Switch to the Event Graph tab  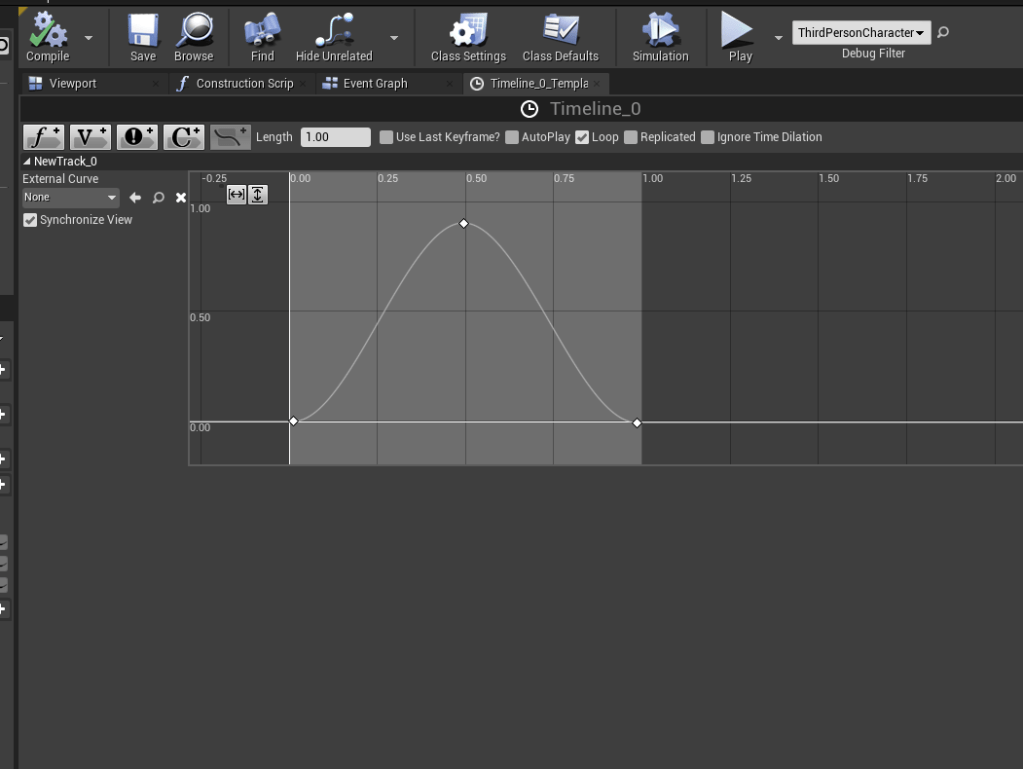tap(374, 84)
